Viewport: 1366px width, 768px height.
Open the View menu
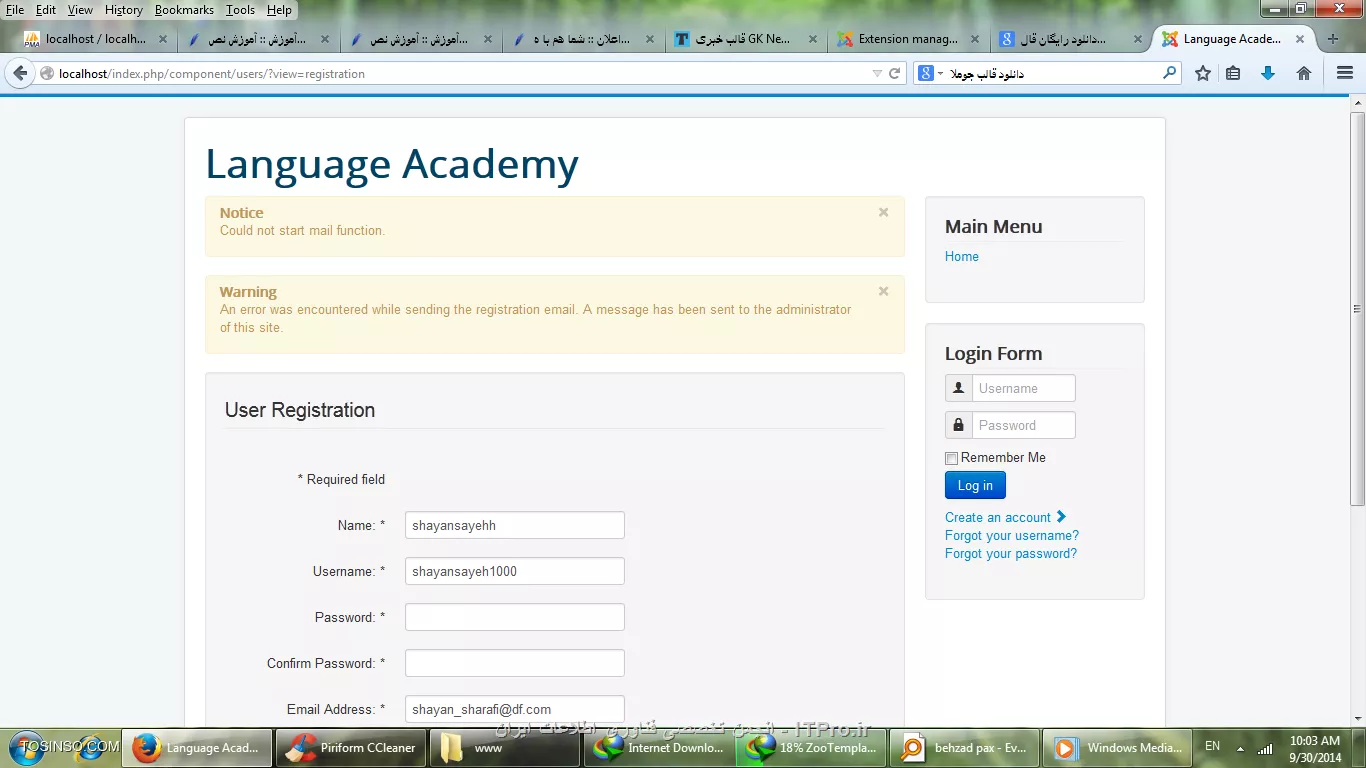(80, 10)
